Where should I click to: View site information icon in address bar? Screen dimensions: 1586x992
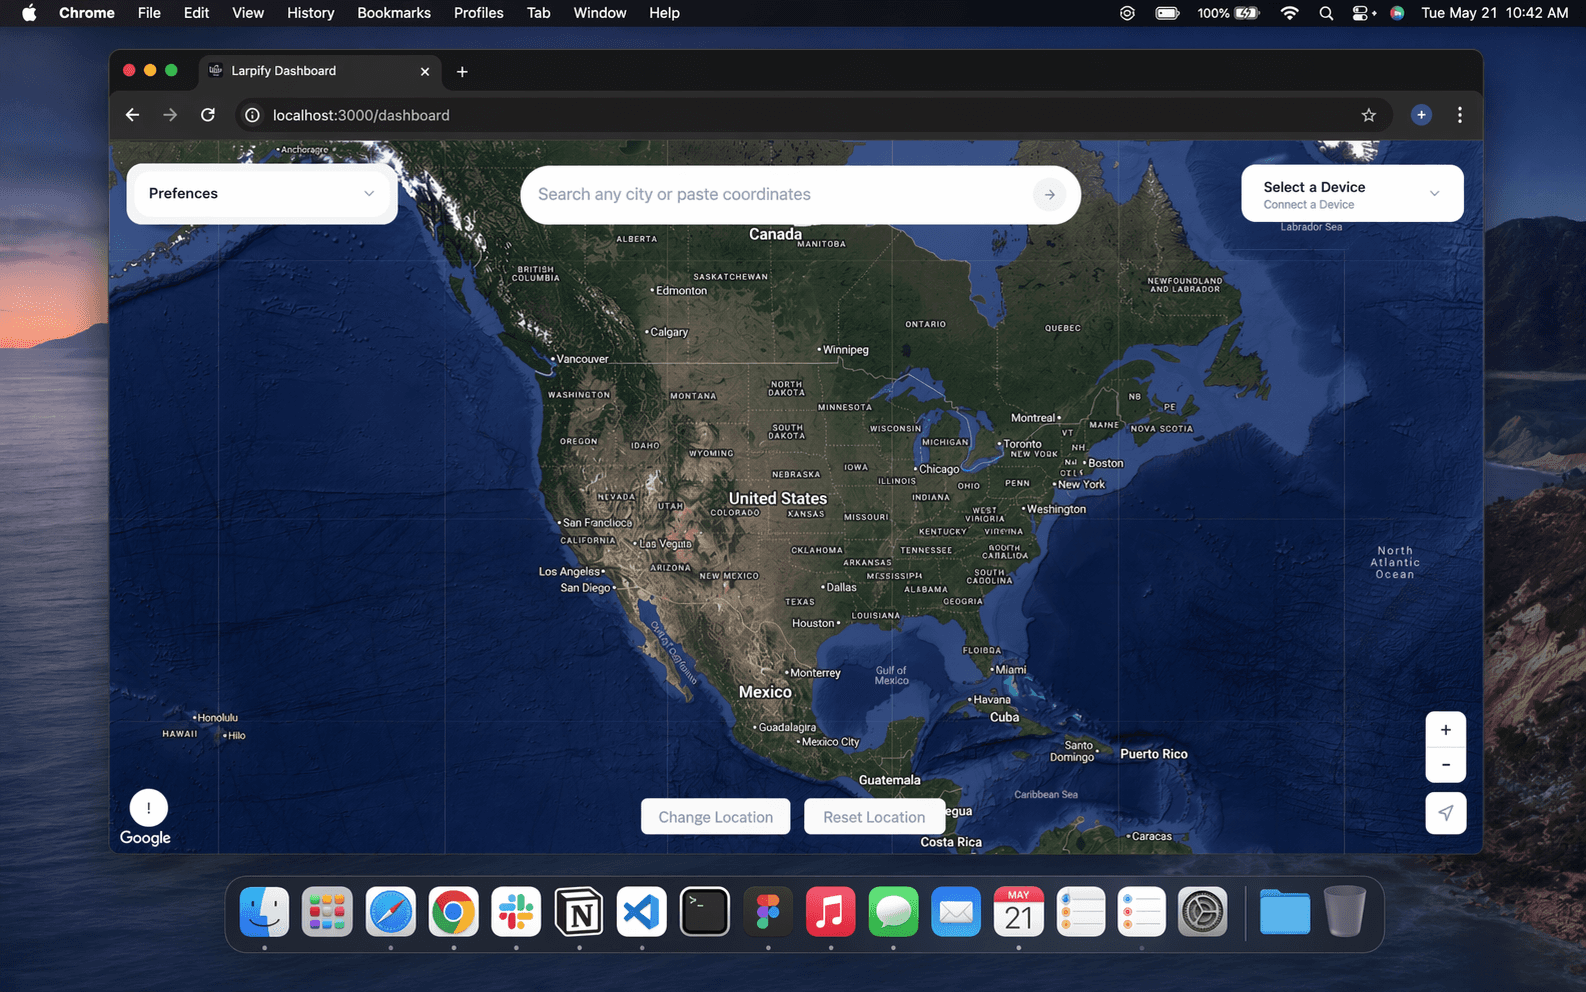(x=252, y=115)
